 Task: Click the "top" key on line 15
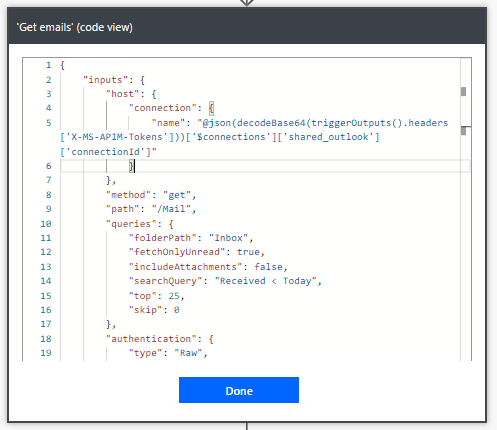click(142, 296)
